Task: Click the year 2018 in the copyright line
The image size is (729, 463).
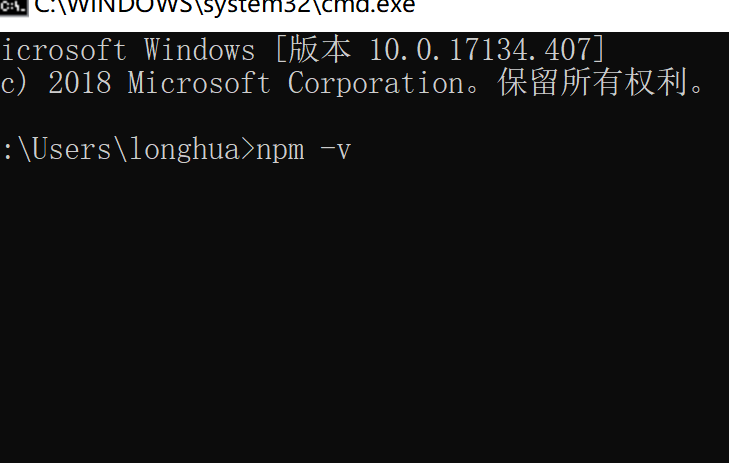Action: point(80,83)
